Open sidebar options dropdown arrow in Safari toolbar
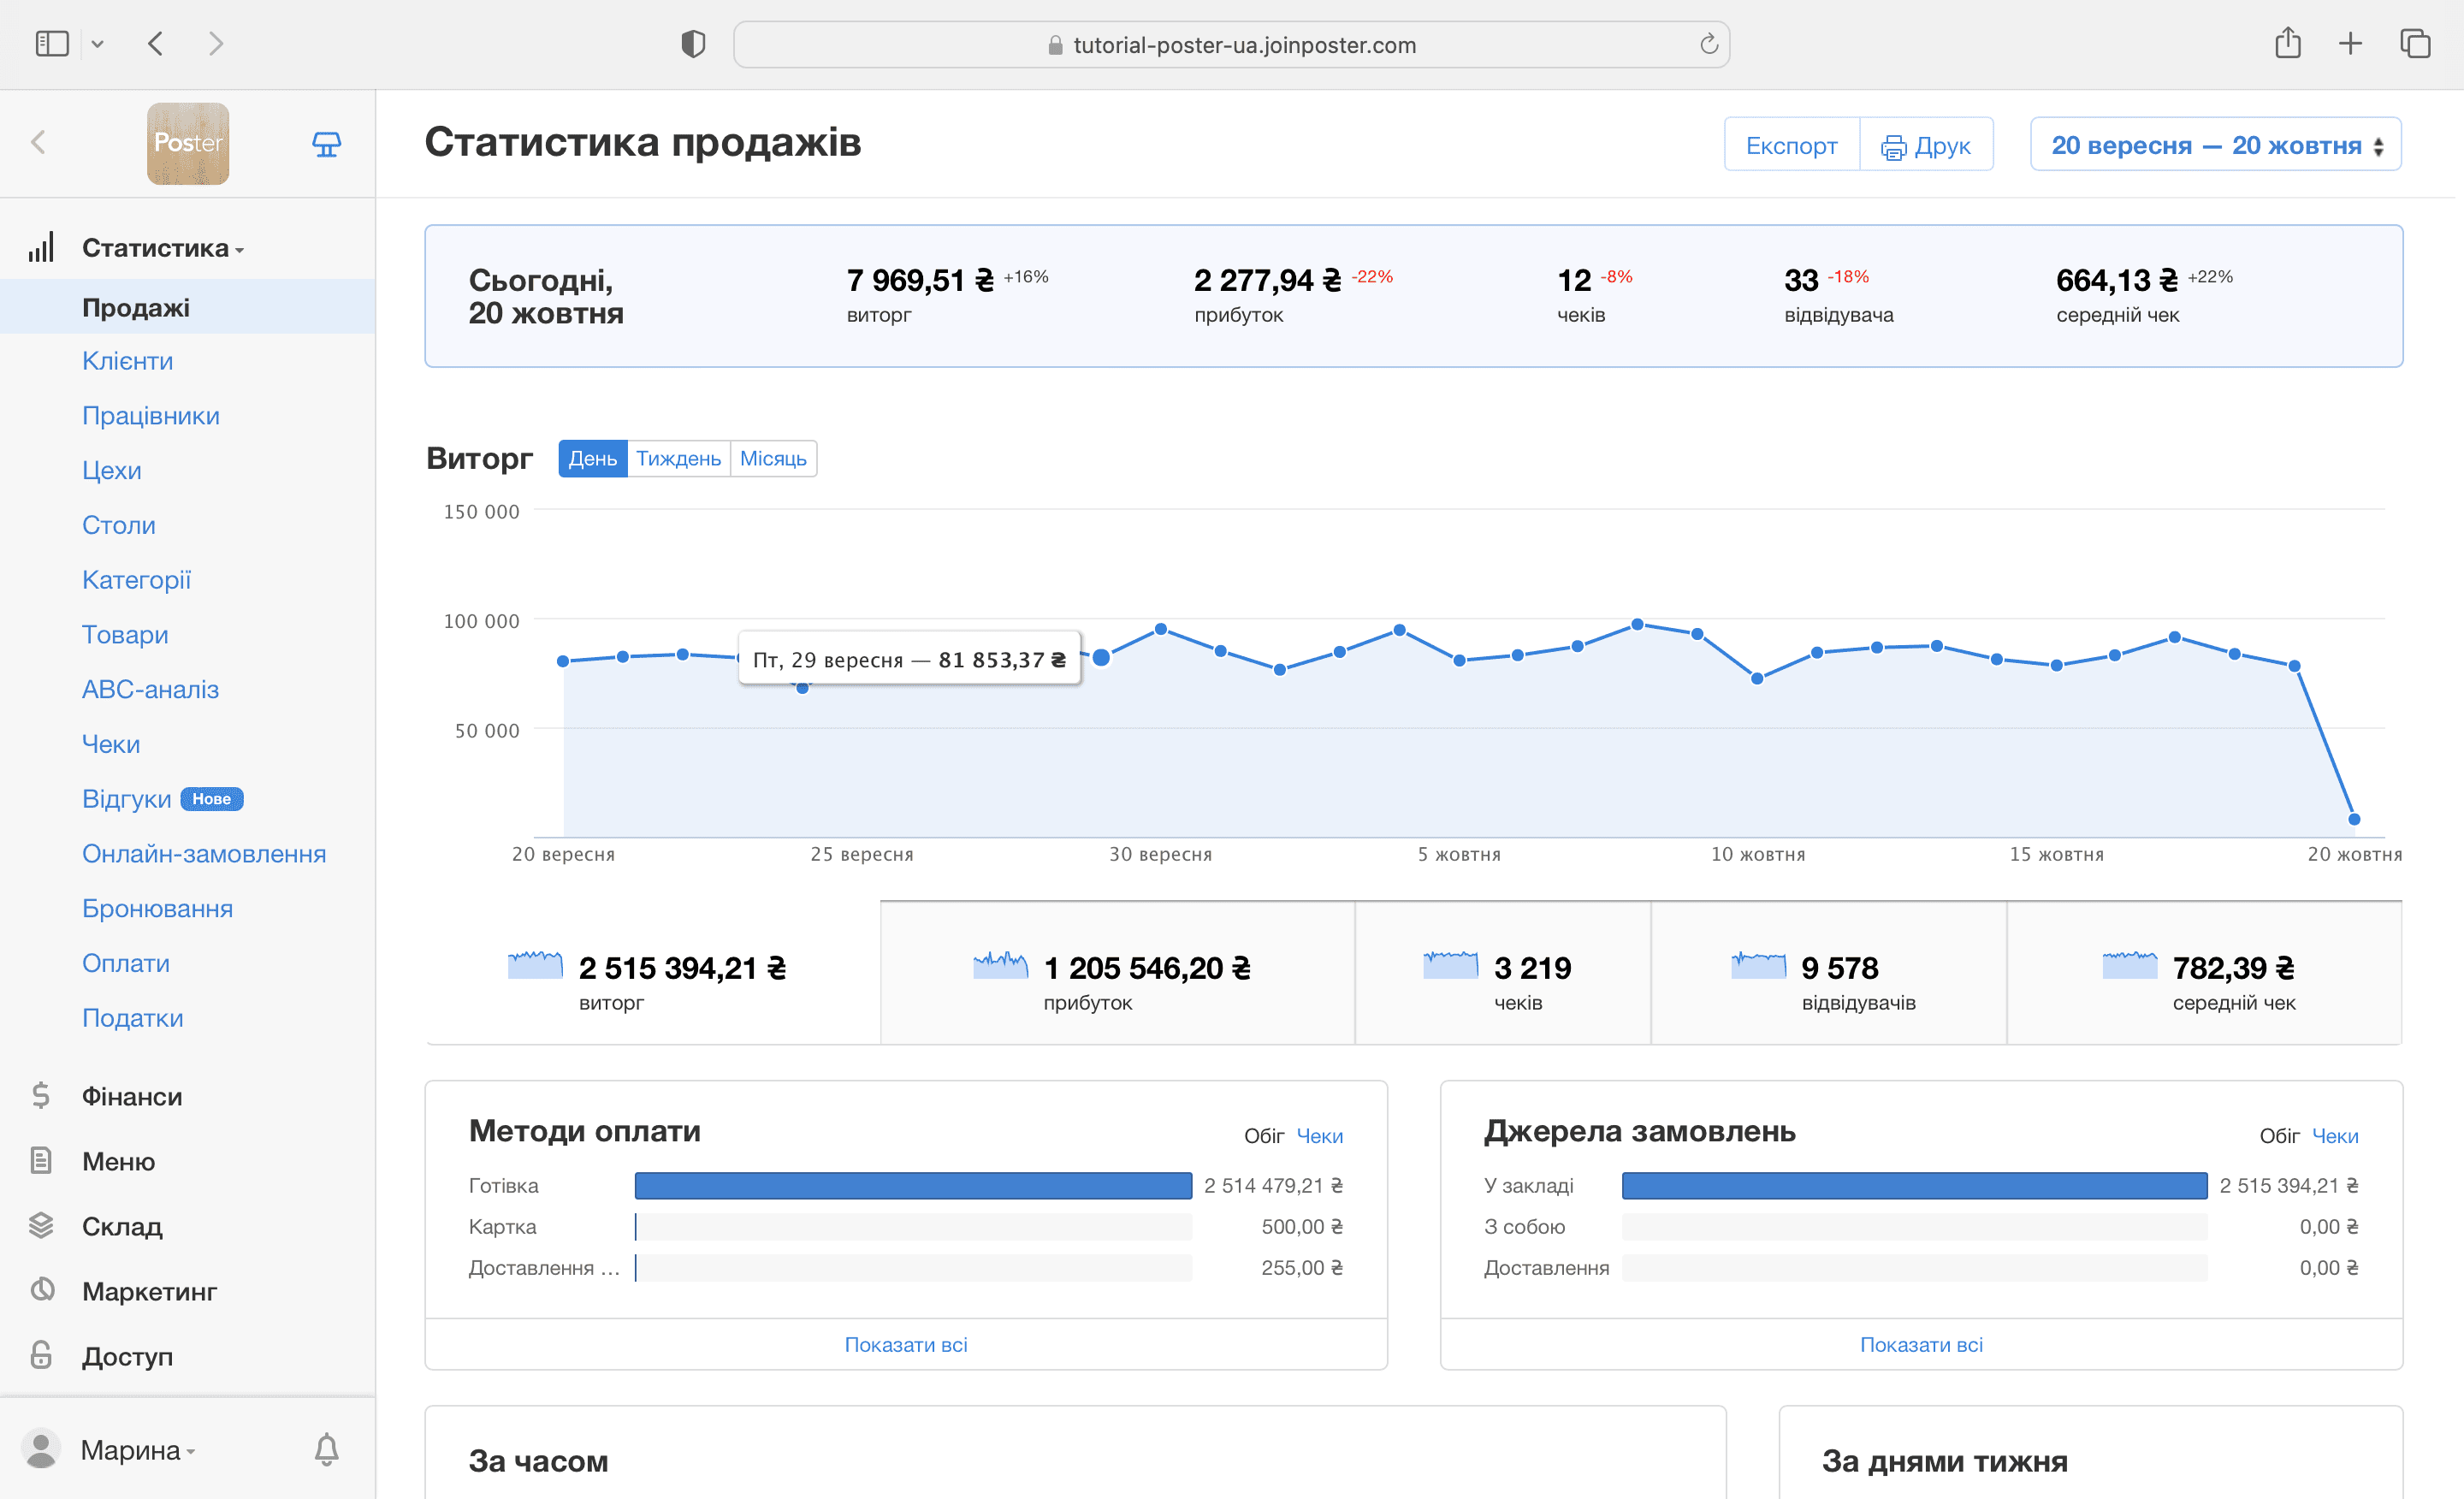The image size is (2464, 1499). click(x=97, y=44)
